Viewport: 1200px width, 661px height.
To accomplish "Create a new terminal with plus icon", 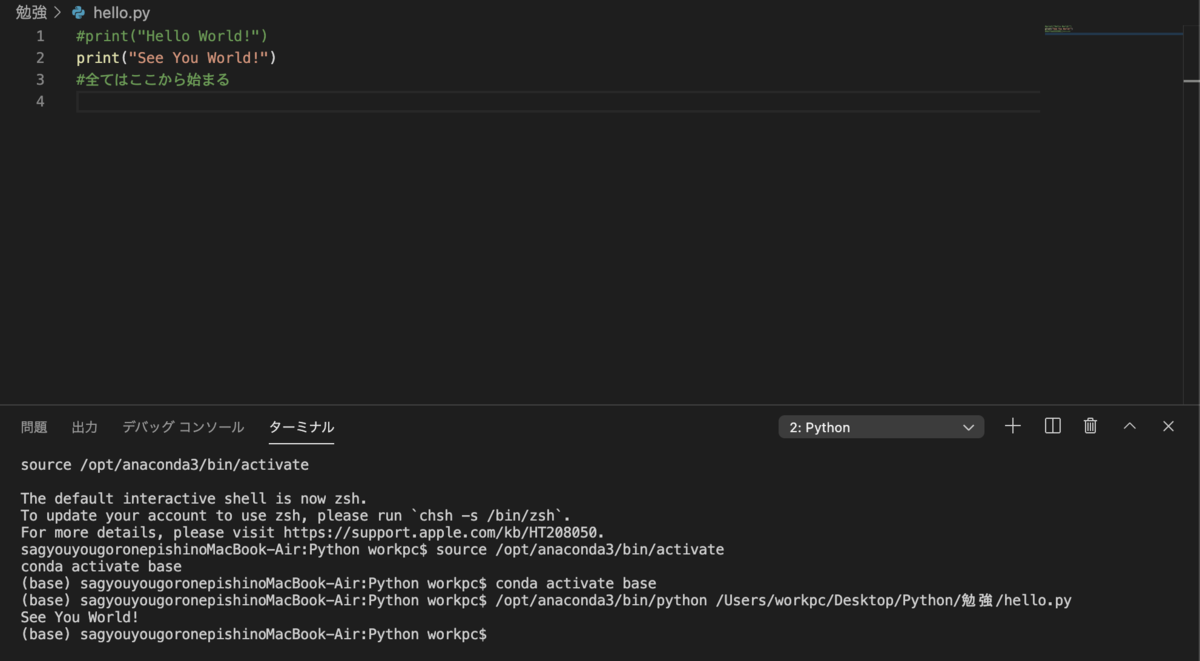I will pyautogui.click(x=1013, y=426).
